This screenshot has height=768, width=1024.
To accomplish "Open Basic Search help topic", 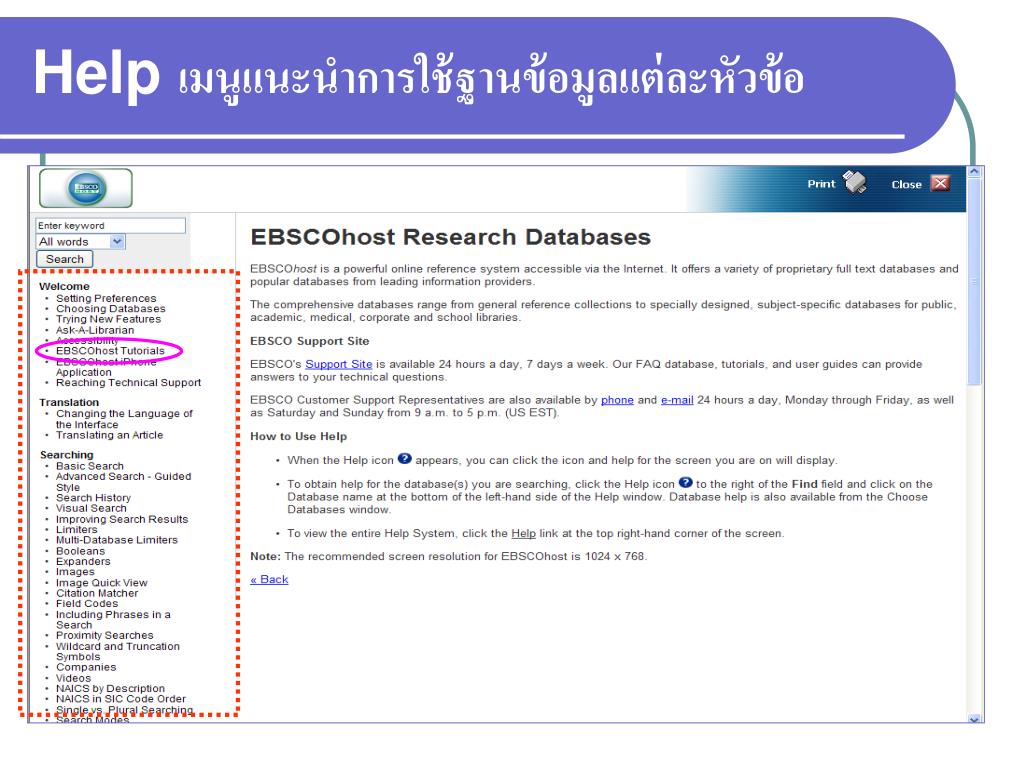I will click(89, 466).
